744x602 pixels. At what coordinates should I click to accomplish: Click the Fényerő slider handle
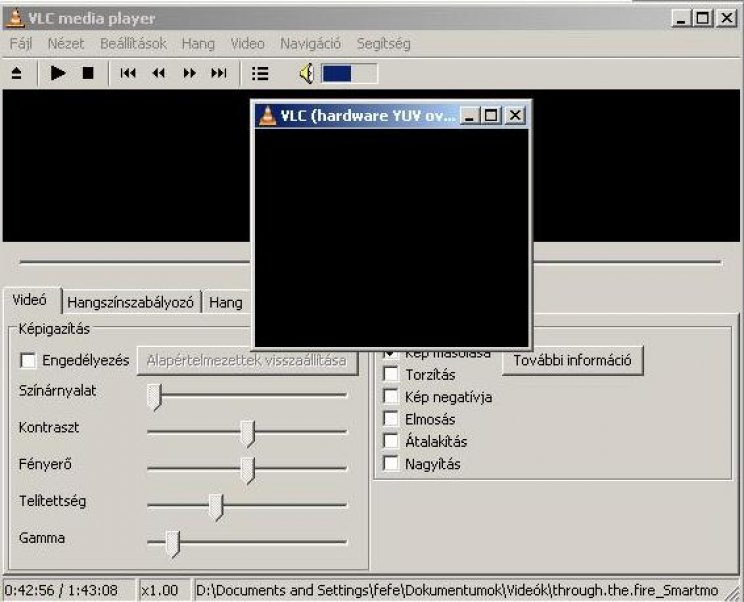pos(247,471)
